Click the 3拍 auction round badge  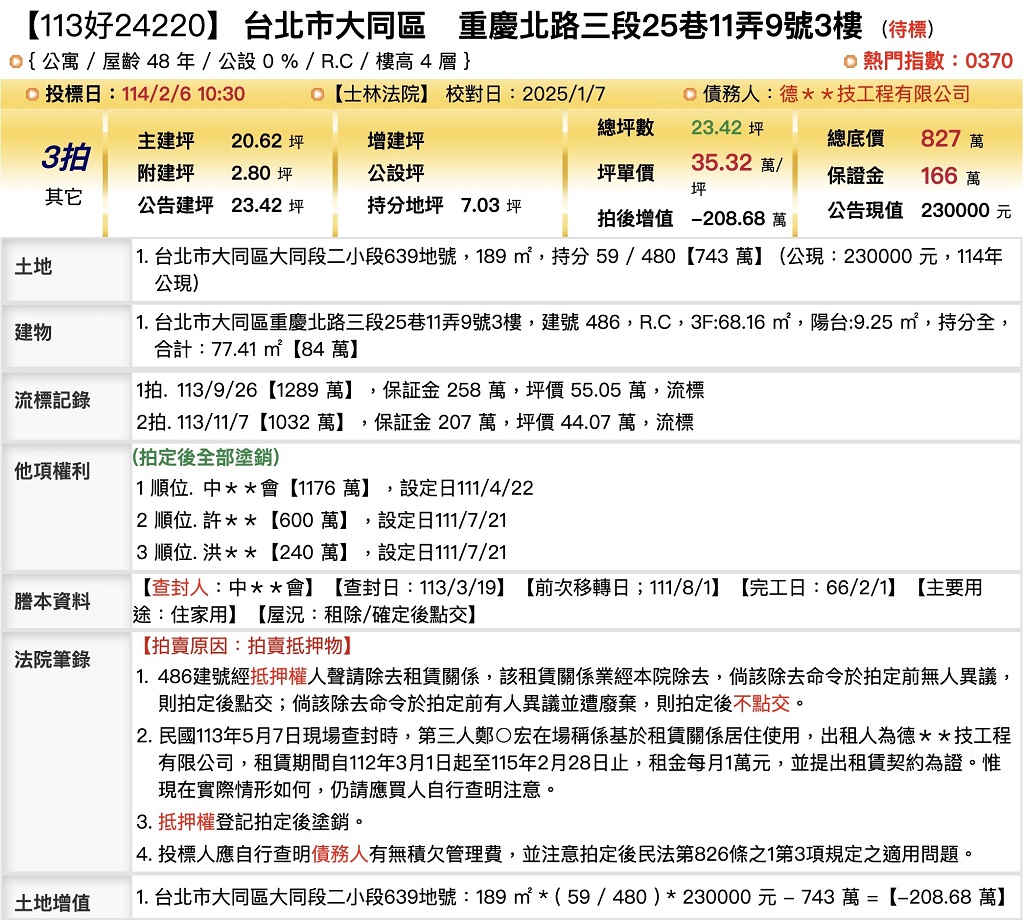pos(65,158)
